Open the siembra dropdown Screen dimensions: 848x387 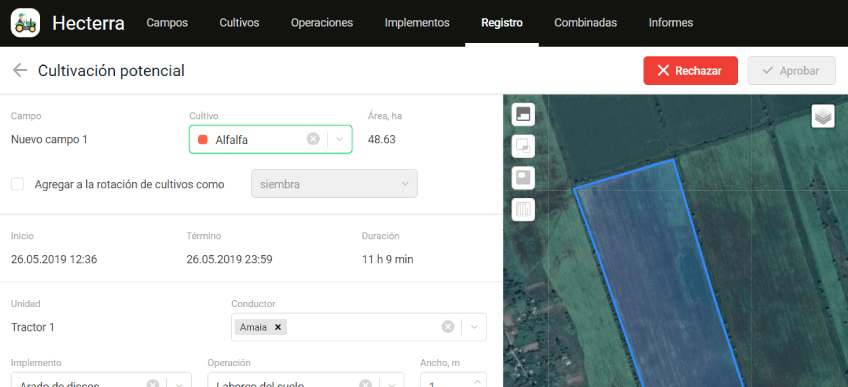point(334,184)
